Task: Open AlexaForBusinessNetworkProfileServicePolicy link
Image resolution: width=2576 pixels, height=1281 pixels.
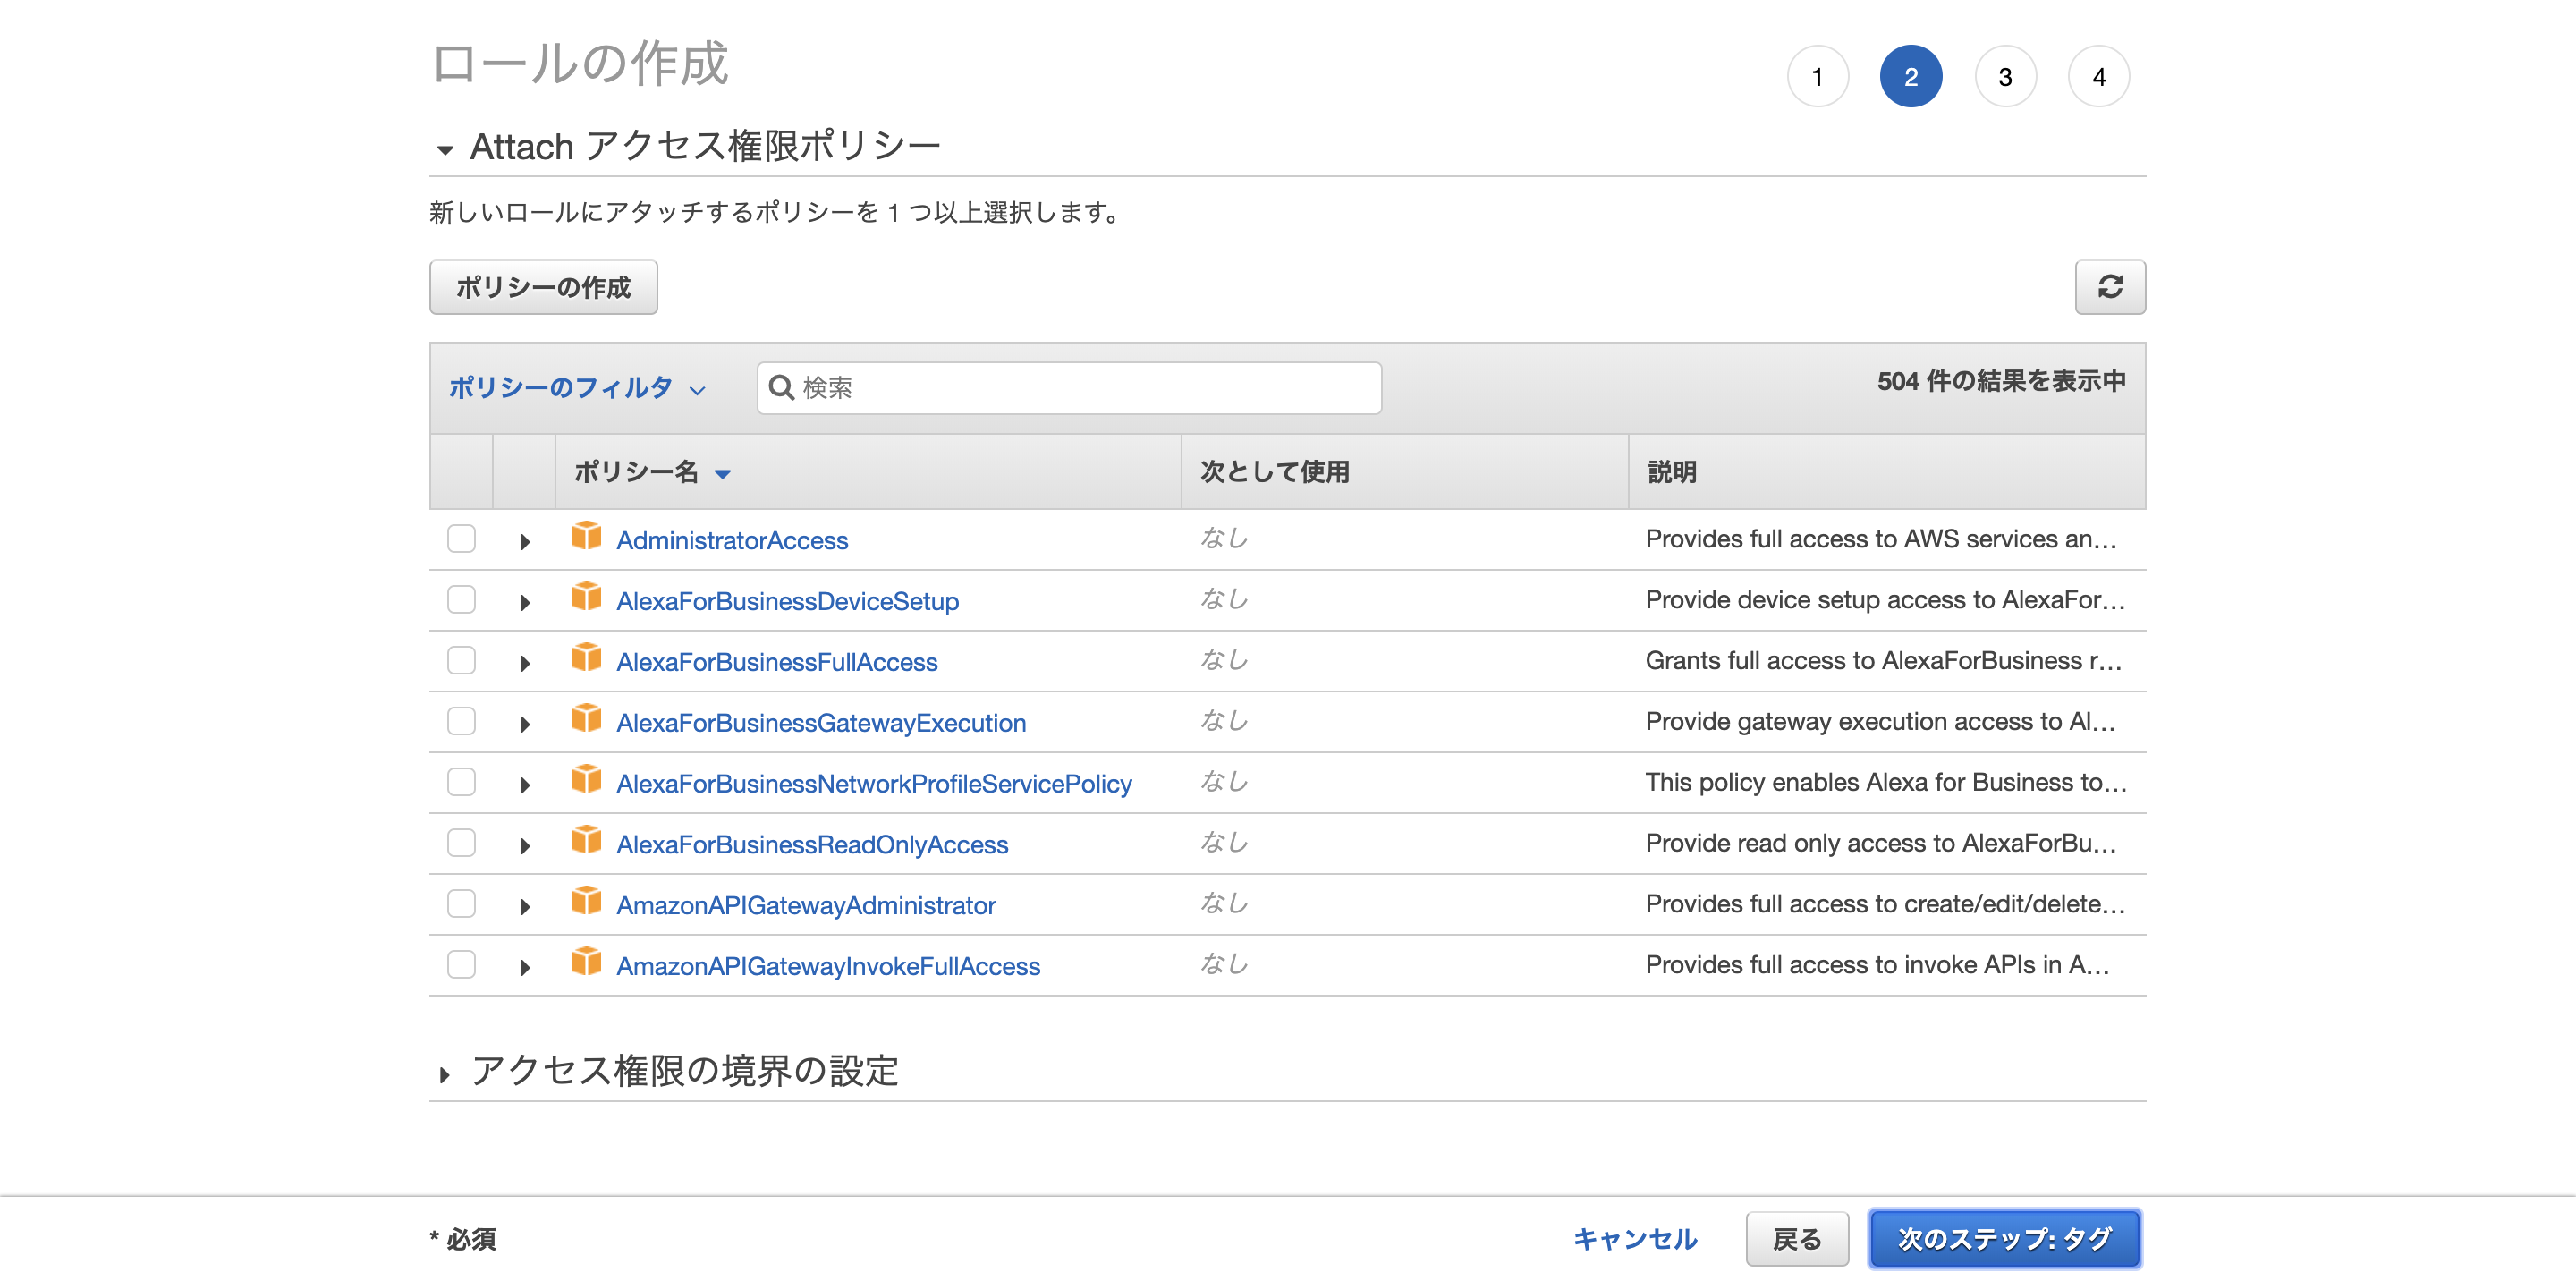Action: (874, 784)
